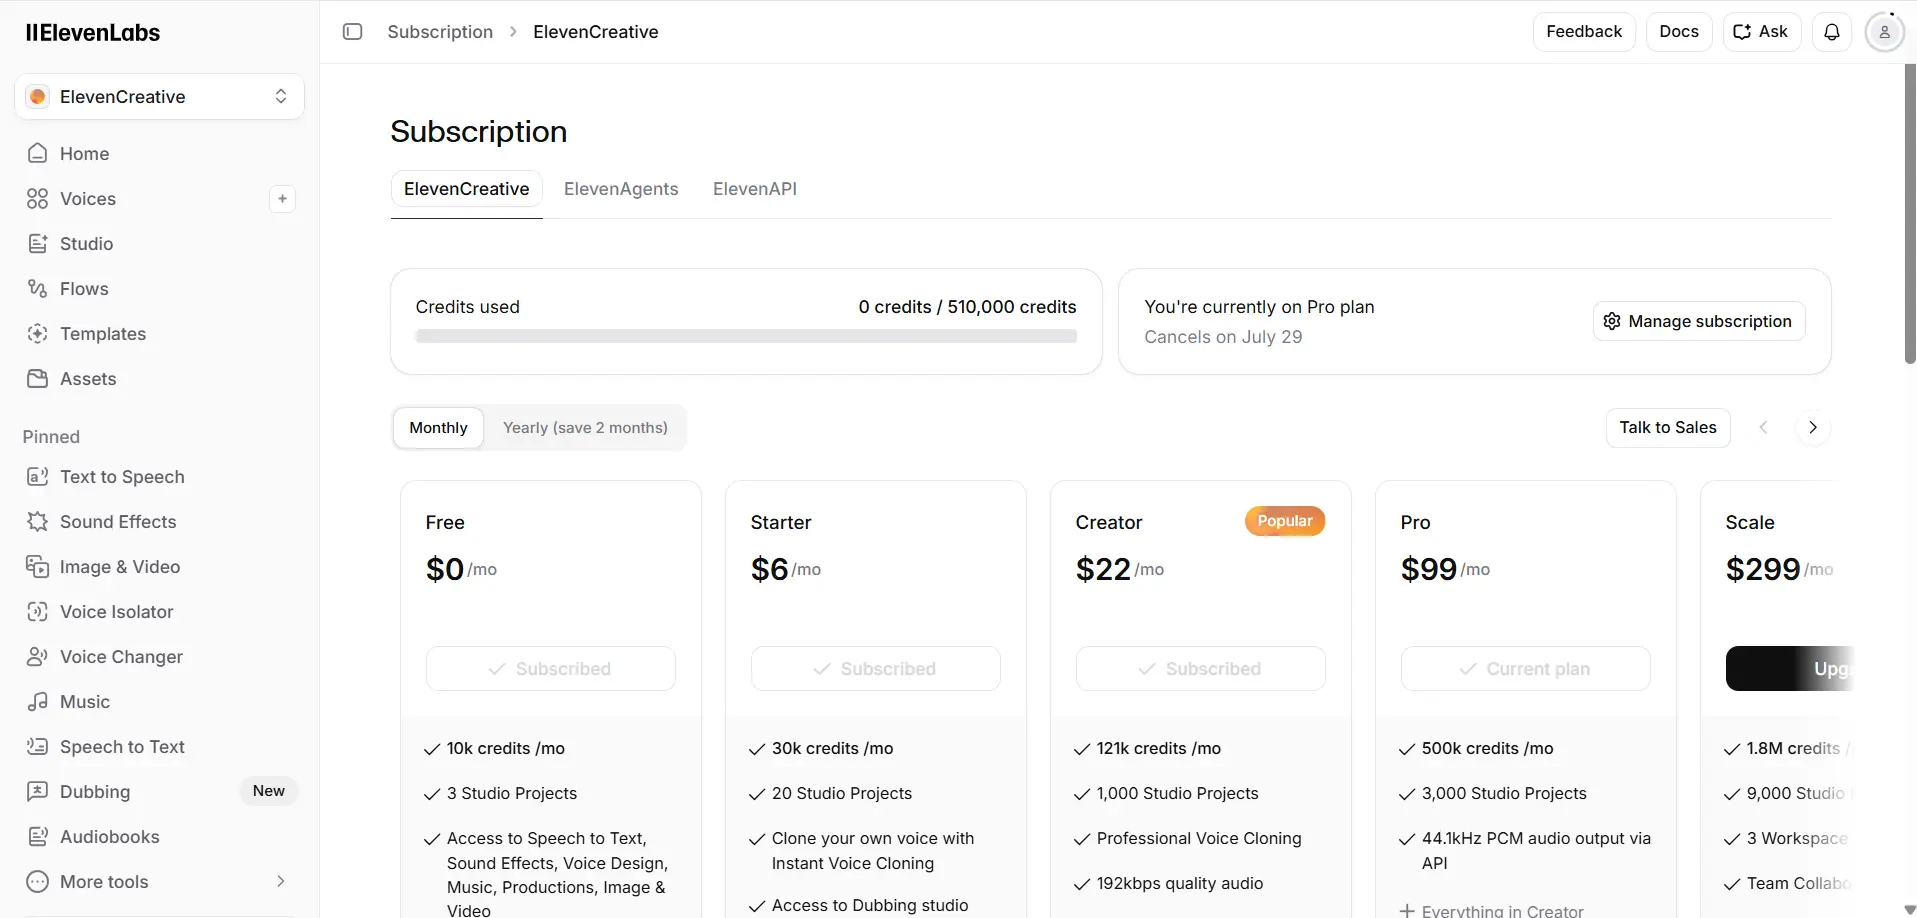Go to Subscription breadcrumb

pos(440,32)
